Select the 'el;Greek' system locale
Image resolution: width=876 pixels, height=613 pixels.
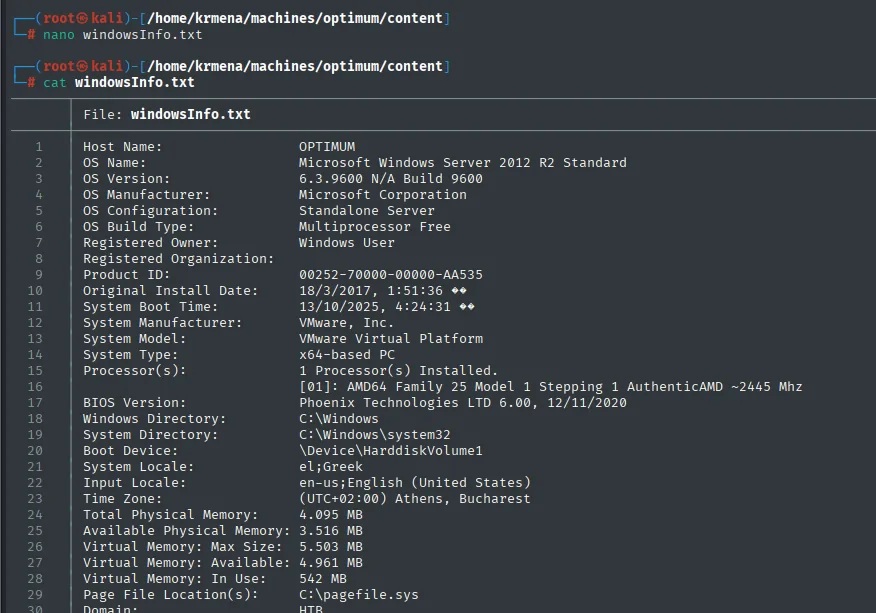point(331,467)
